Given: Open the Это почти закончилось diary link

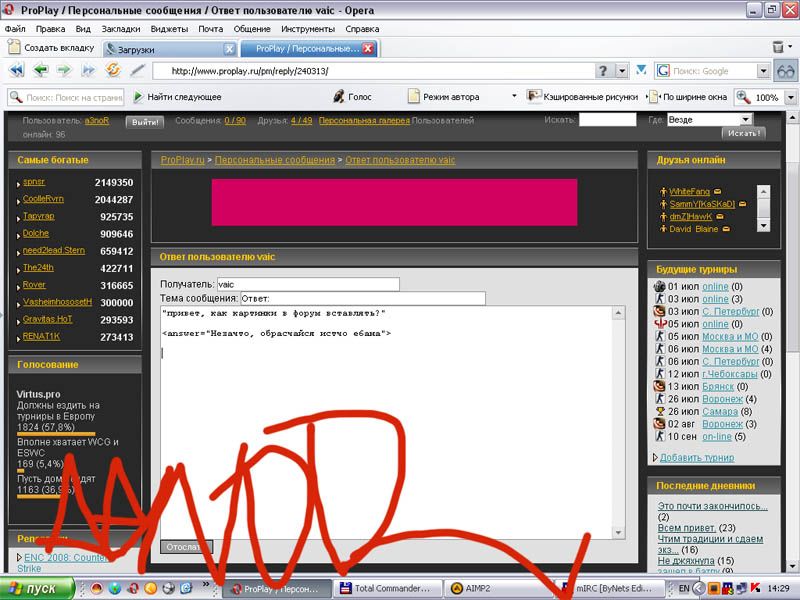Looking at the screenshot, I should 712,506.
